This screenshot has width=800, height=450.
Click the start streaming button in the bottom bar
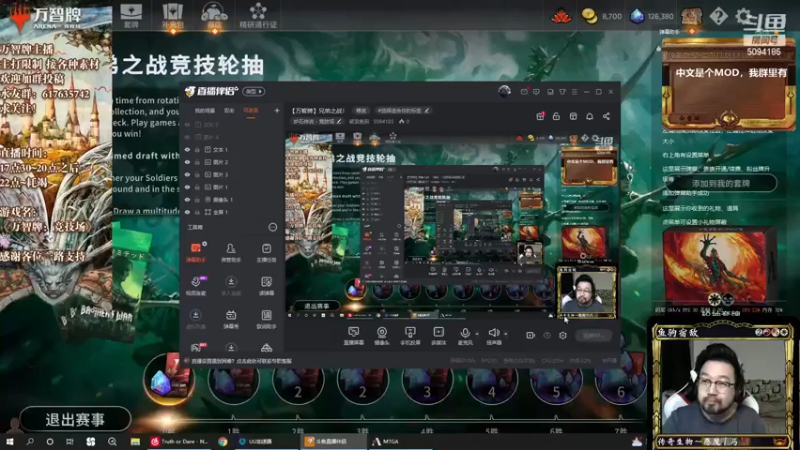(x=594, y=335)
